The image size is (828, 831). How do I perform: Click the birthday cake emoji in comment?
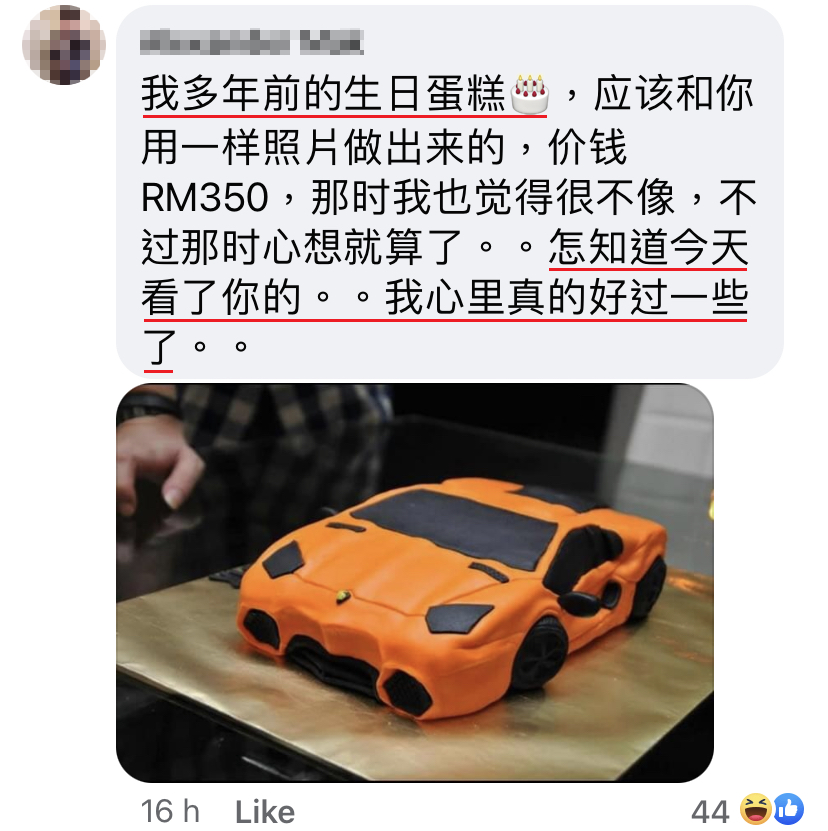coord(529,94)
